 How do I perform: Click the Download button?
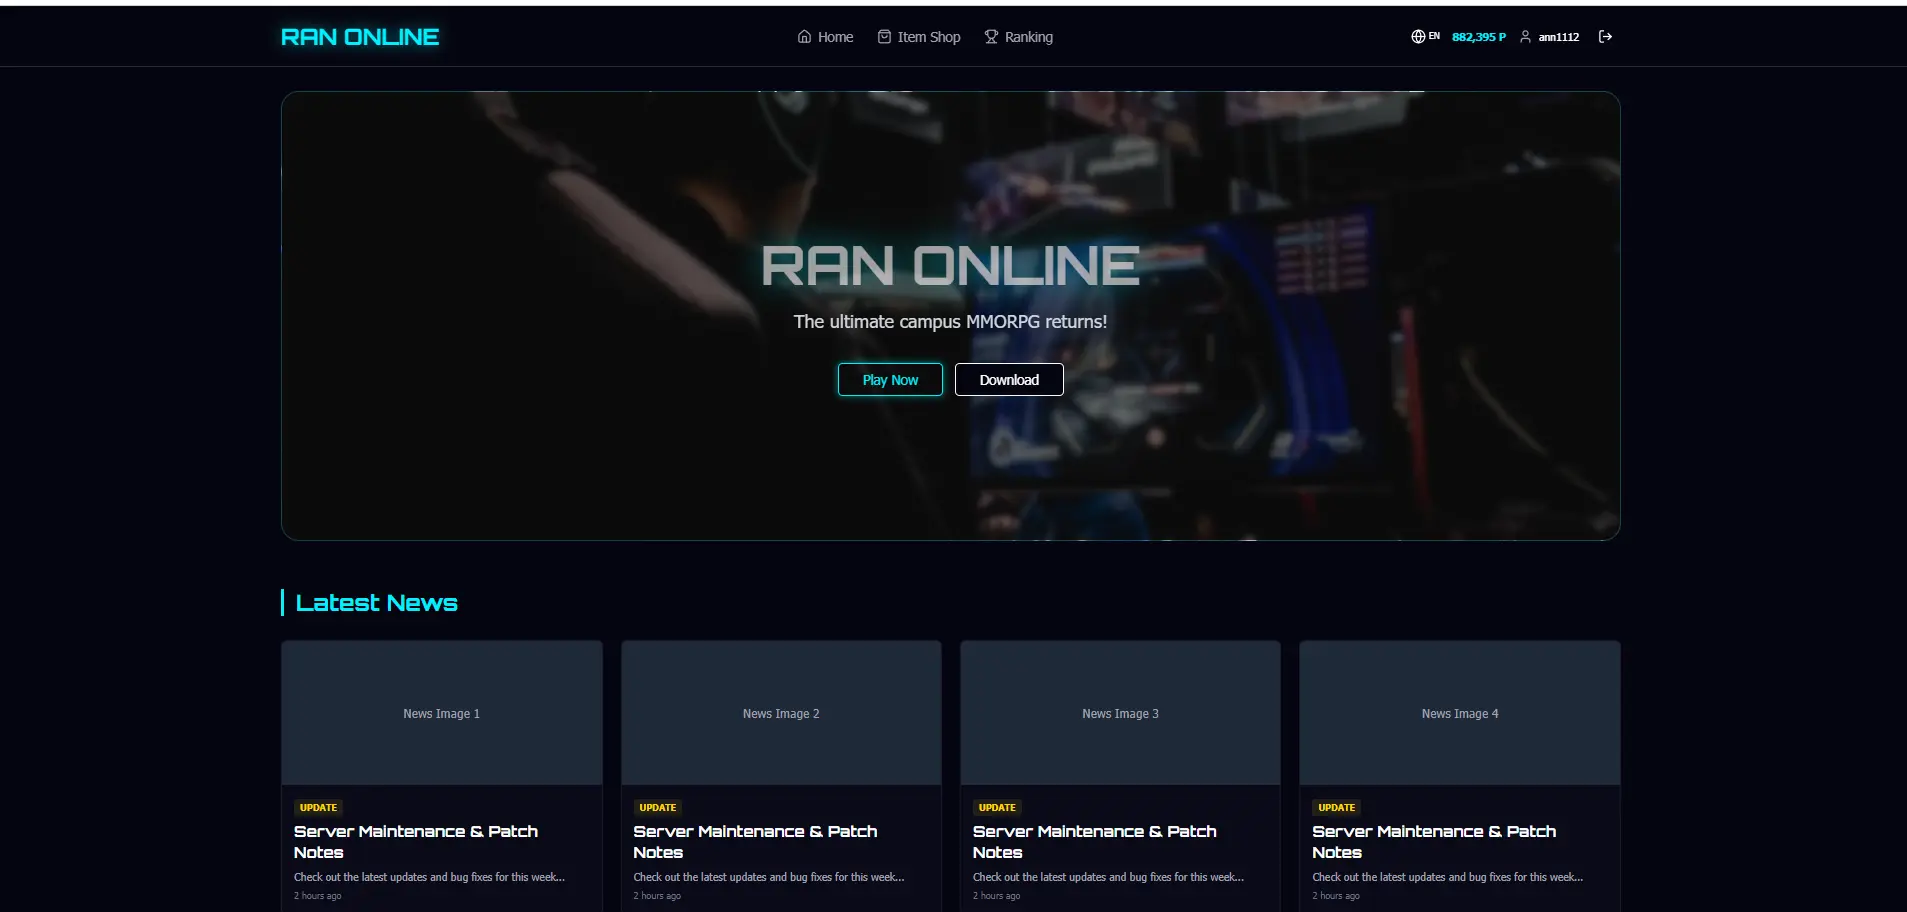(x=1009, y=380)
